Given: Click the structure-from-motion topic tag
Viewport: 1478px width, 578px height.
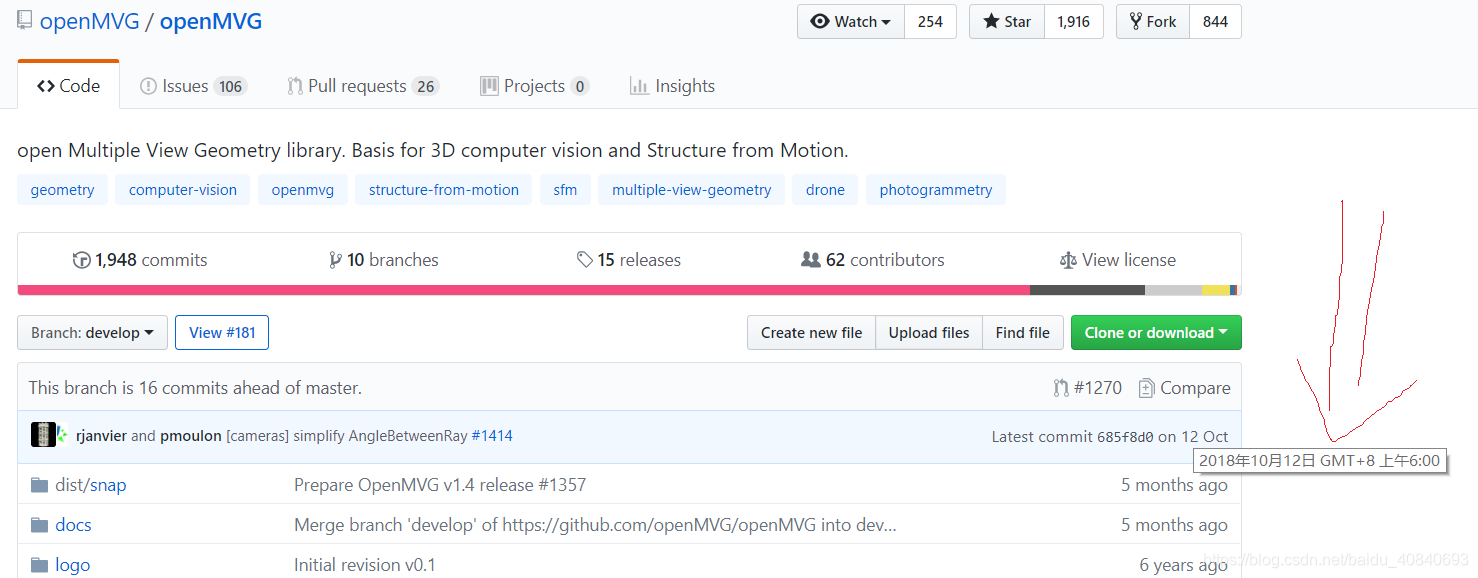Looking at the screenshot, I should [x=444, y=190].
